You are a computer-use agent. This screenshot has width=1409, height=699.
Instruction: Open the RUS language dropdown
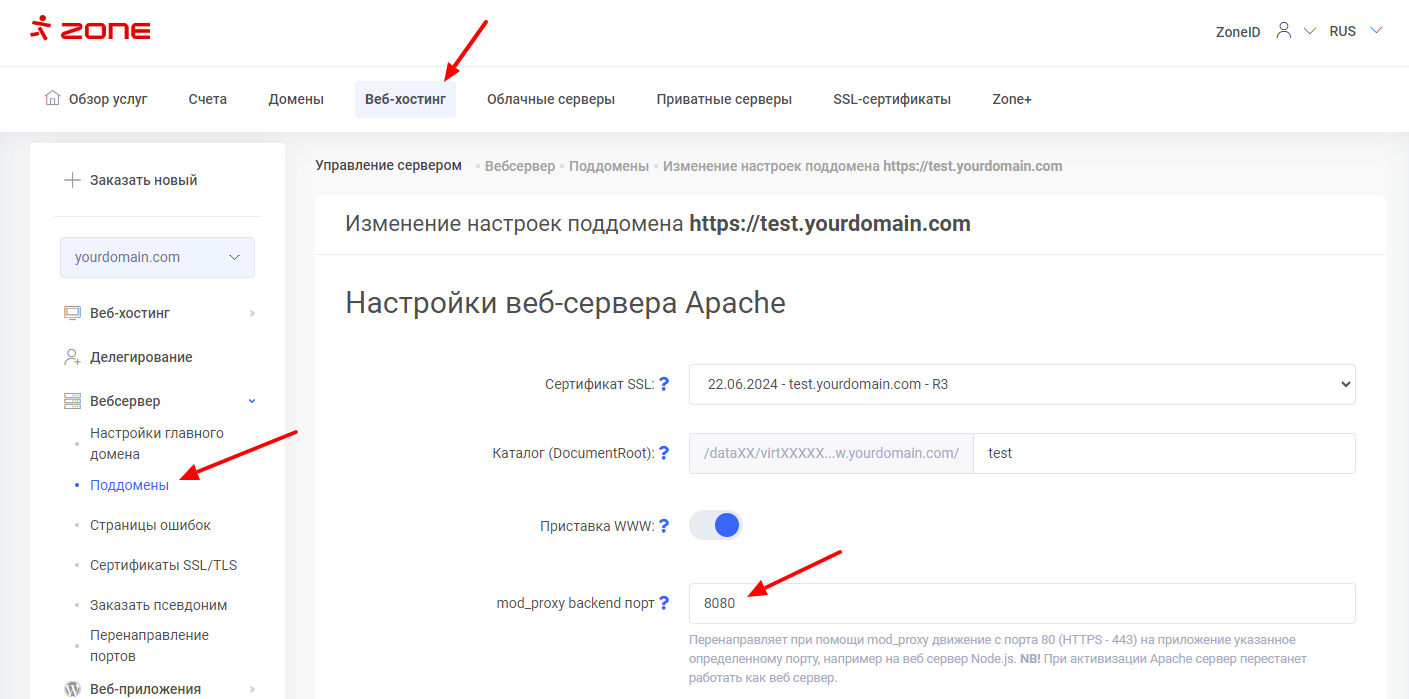(x=1355, y=31)
